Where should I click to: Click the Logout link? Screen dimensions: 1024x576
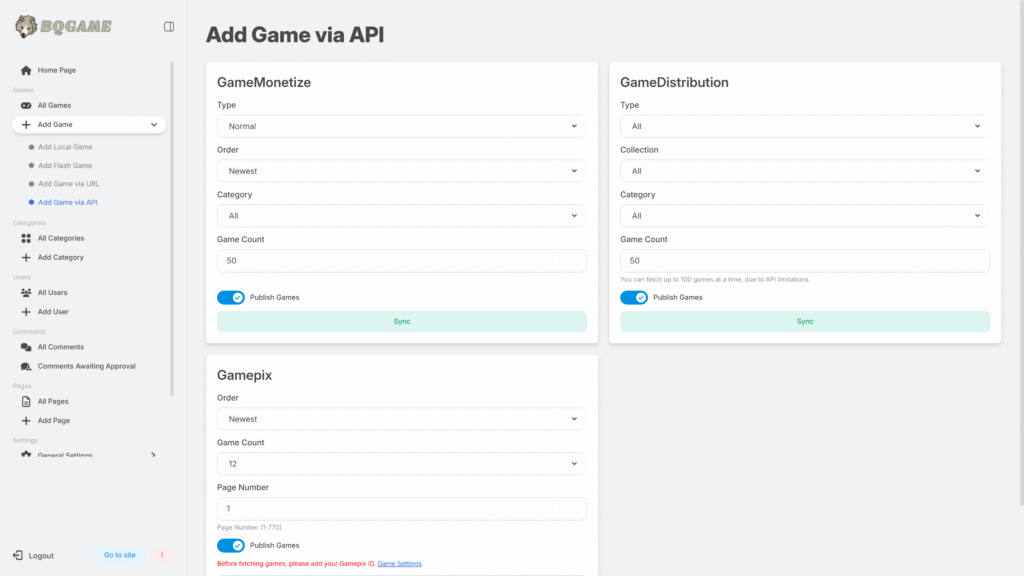tap(41, 556)
